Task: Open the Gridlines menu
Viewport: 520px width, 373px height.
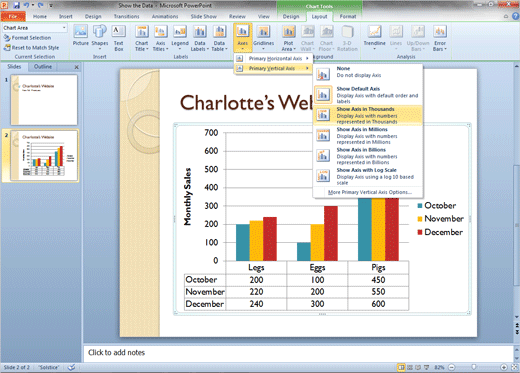Action: (x=263, y=38)
